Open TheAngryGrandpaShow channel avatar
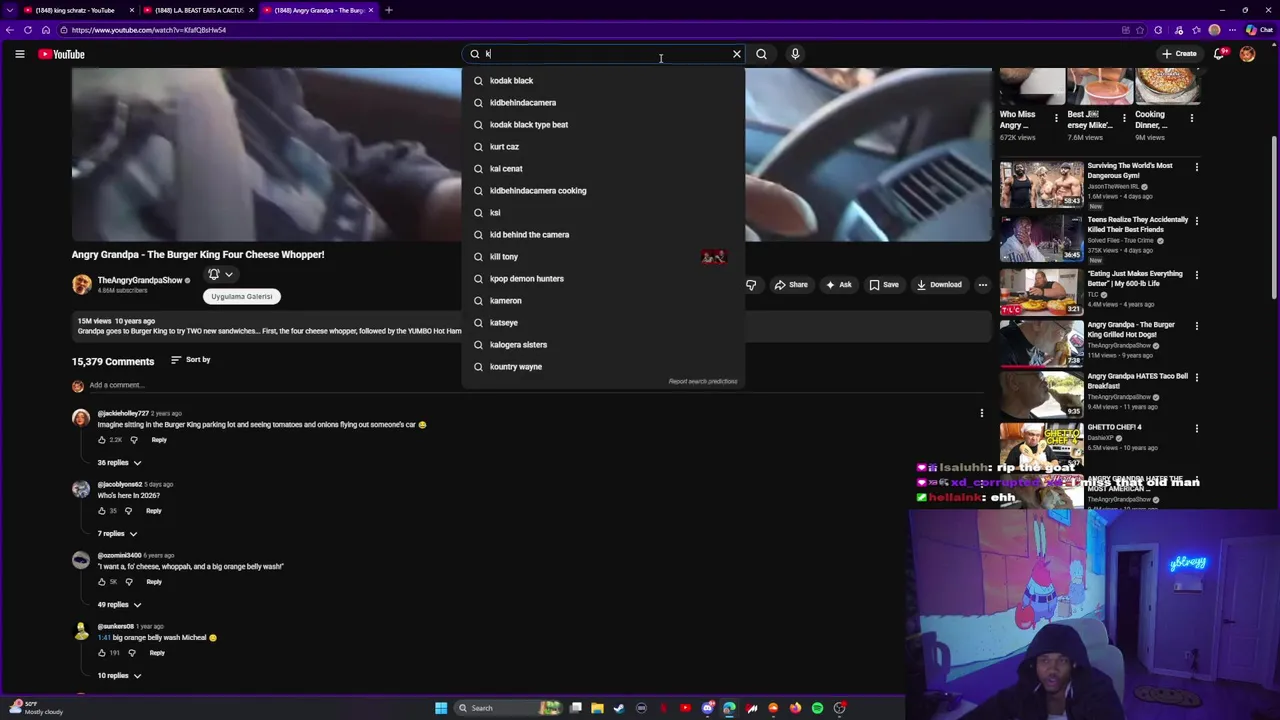 pyautogui.click(x=81, y=284)
